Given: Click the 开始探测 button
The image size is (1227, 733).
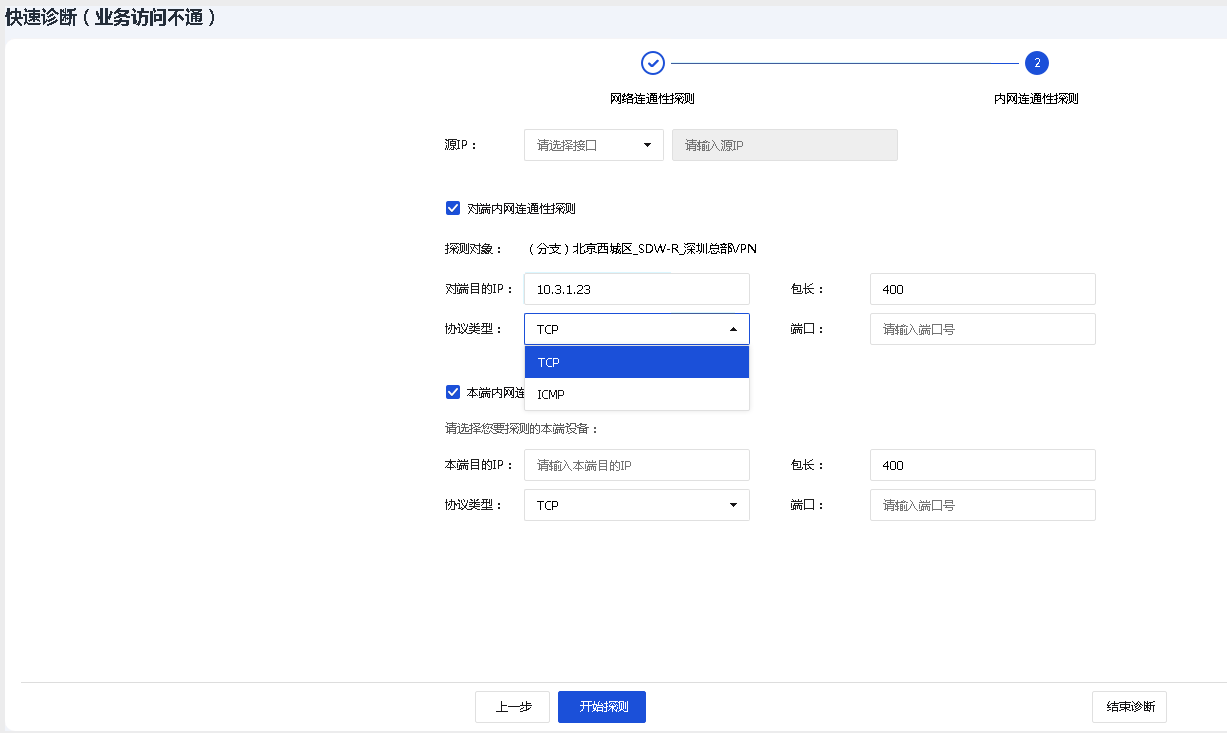Looking at the screenshot, I should click(601, 707).
